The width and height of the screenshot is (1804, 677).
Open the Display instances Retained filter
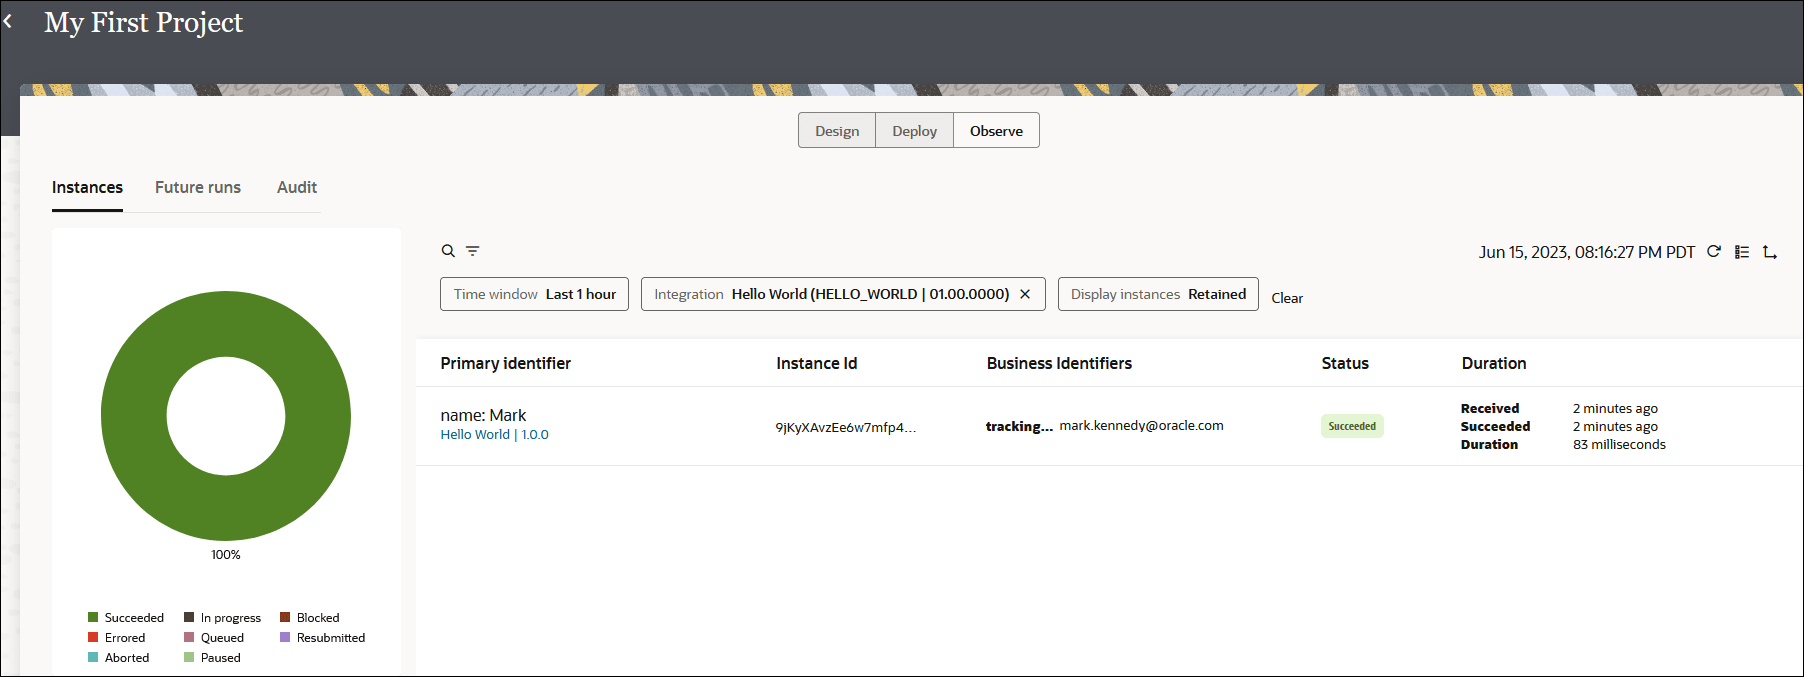tap(1158, 294)
